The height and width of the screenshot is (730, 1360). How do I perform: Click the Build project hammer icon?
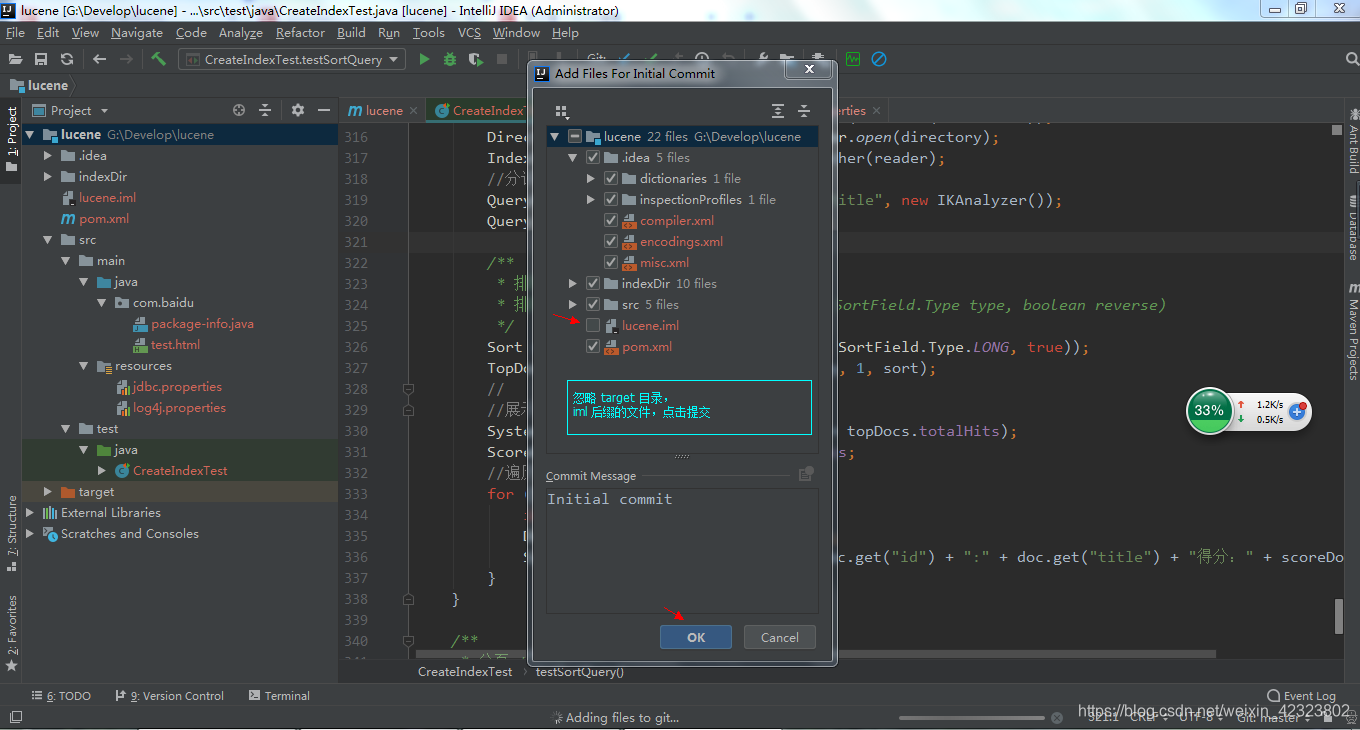click(x=158, y=59)
